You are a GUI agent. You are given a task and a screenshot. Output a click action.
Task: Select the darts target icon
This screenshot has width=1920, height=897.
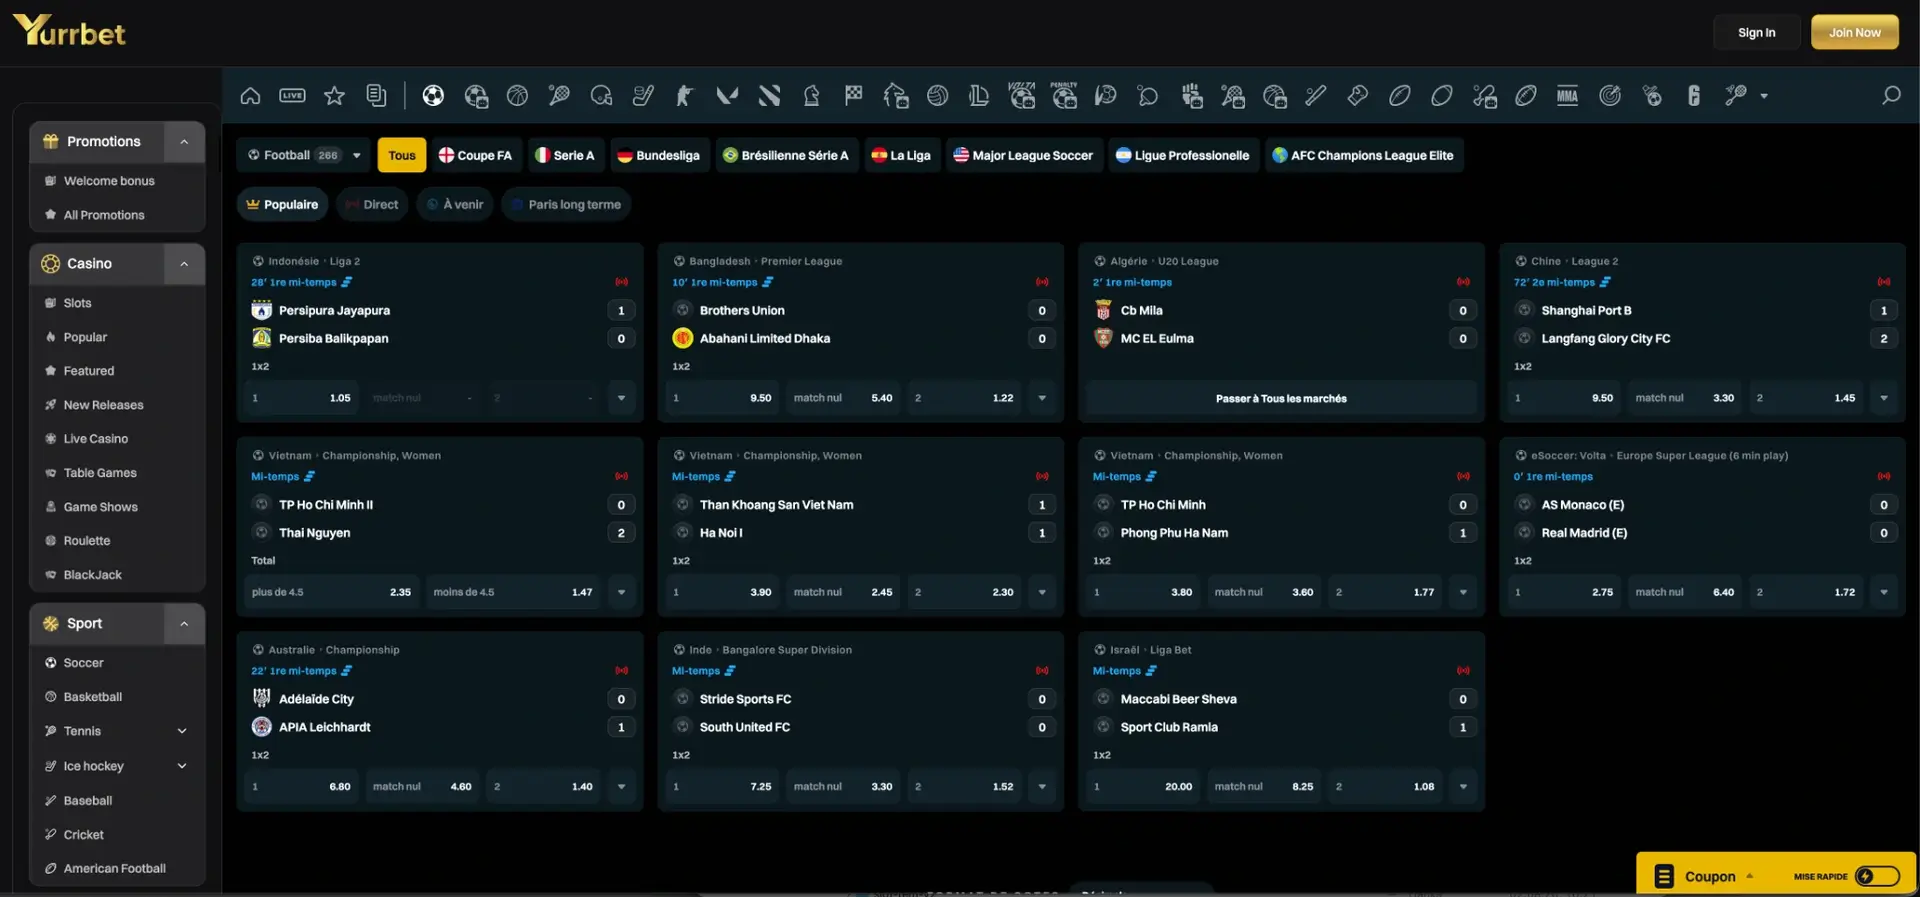click(x=1610, y=96)
